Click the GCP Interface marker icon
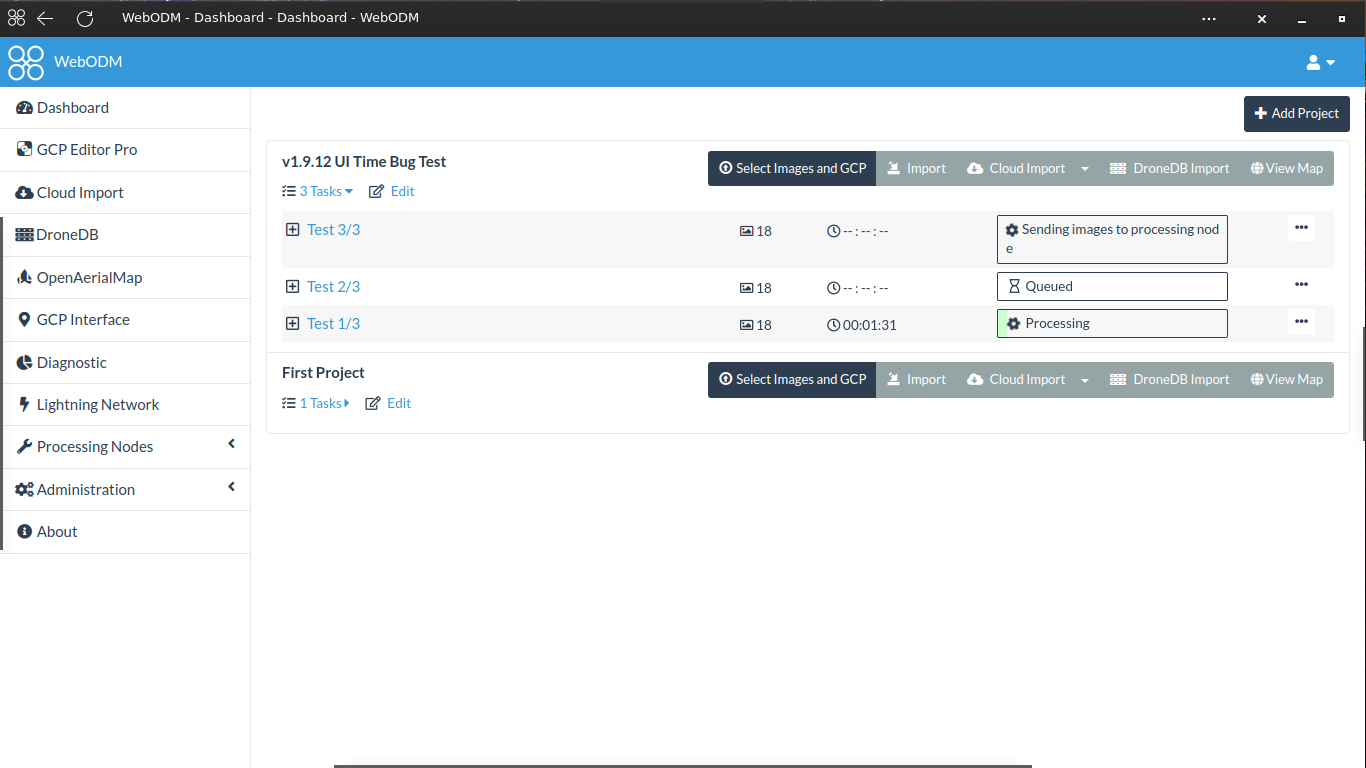 [22, 319]
